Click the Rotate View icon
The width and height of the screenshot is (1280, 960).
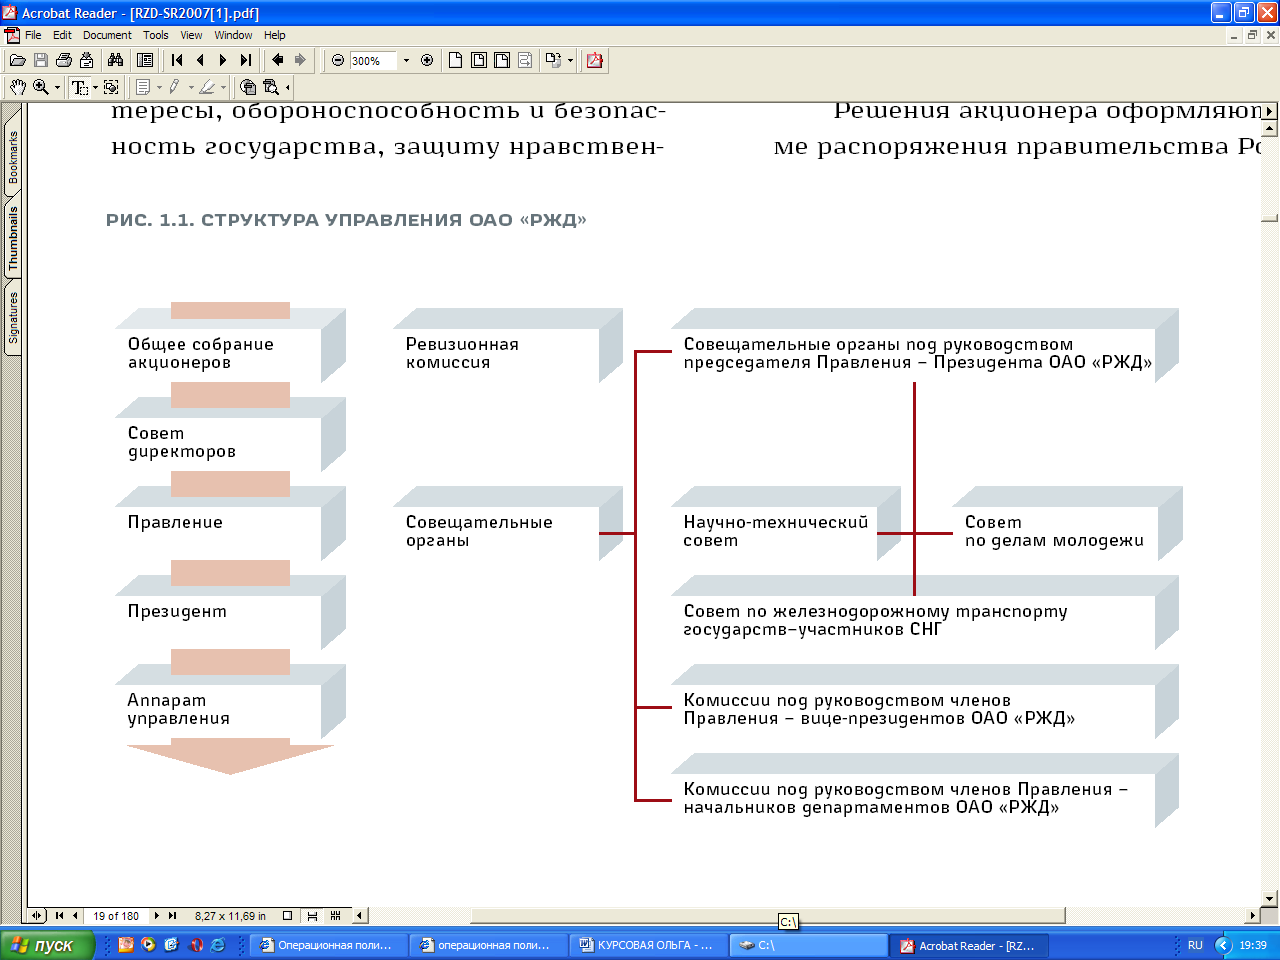click(552, 61)
